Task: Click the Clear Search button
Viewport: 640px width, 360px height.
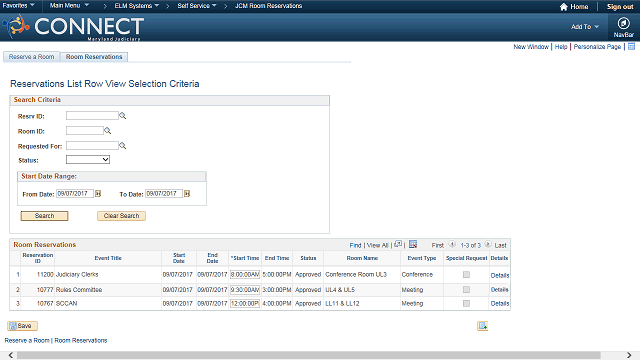Action: (x=121, y=216)
